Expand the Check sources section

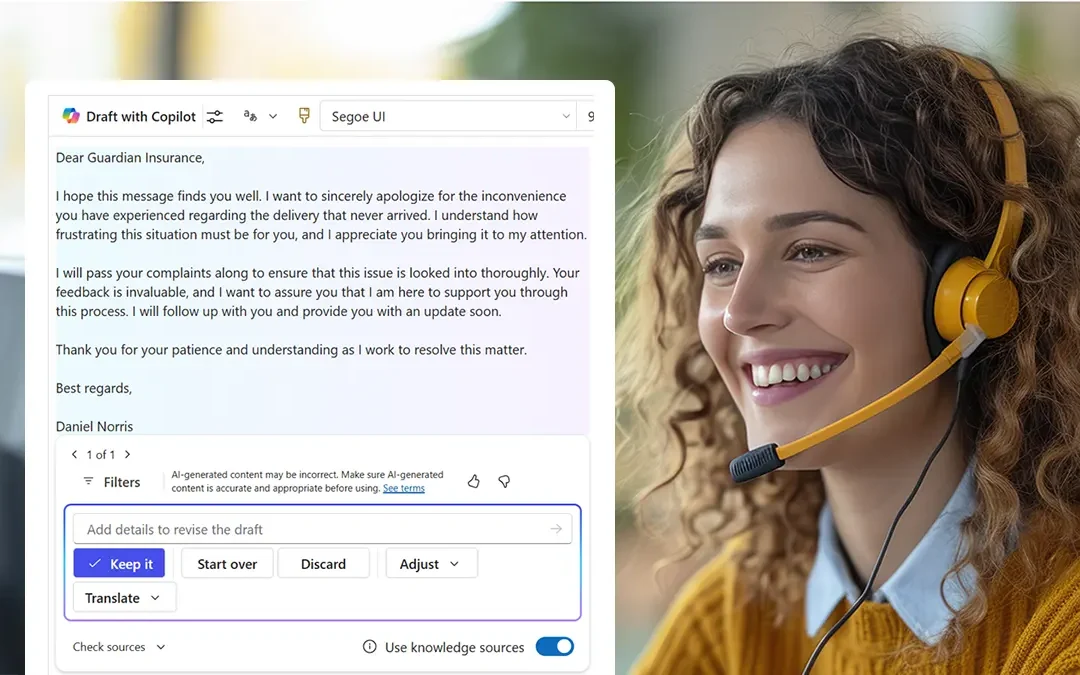tap(119, 647)
